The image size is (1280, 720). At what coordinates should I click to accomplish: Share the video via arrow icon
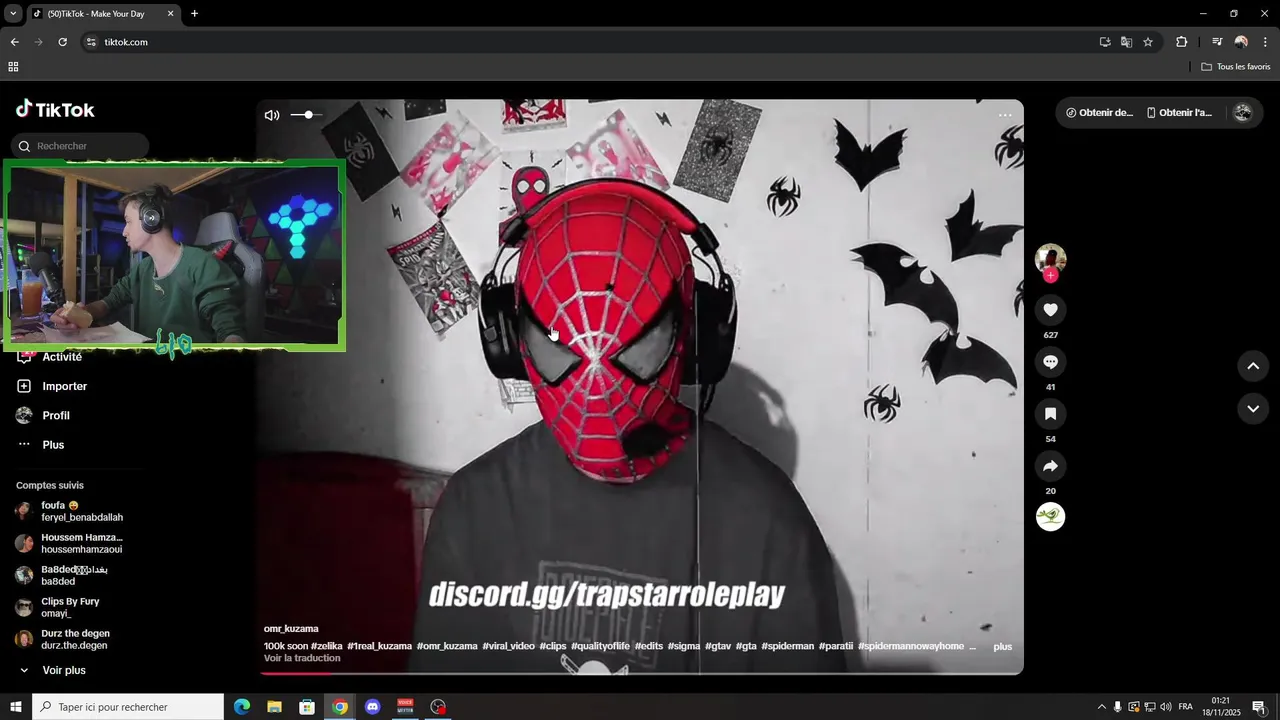pos(1050,466)
